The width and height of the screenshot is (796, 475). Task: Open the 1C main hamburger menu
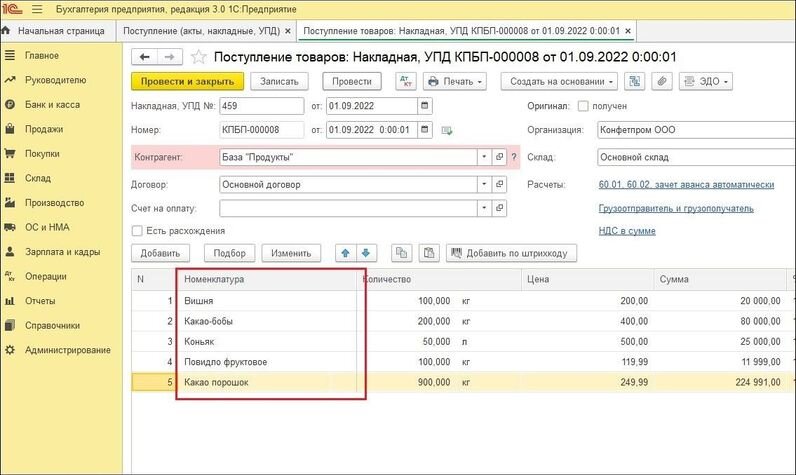[x=37, y=9]
